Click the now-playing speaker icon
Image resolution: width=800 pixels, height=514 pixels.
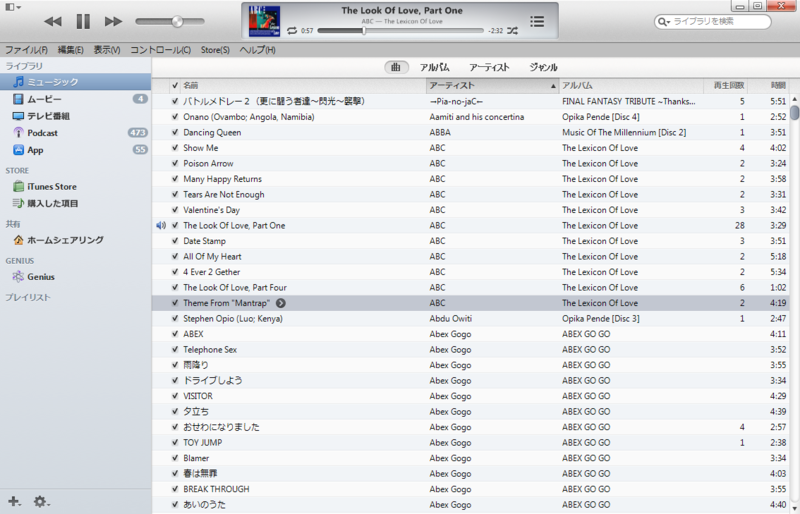pyautogui.click(x=161, y=225)
